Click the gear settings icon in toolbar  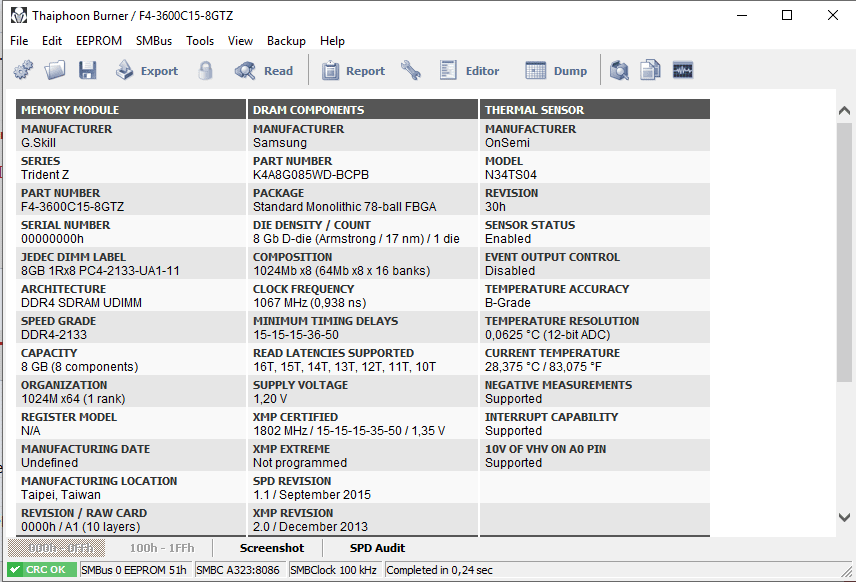23,70
